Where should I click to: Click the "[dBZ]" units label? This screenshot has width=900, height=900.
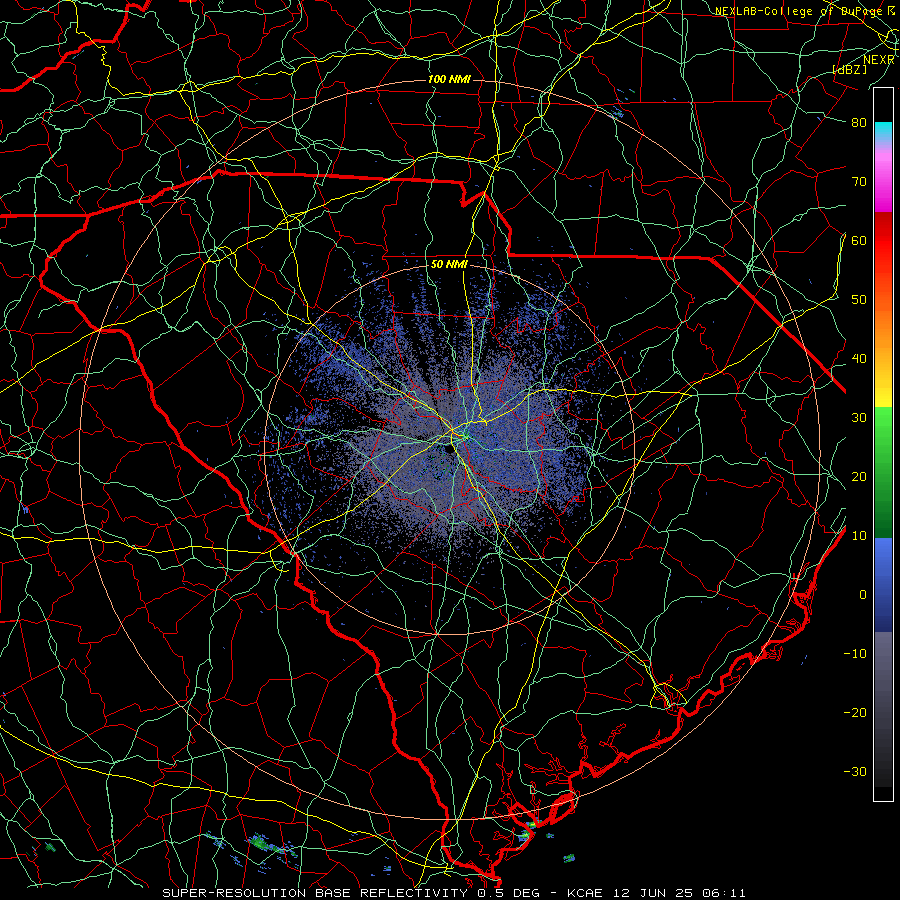point(849,70)
